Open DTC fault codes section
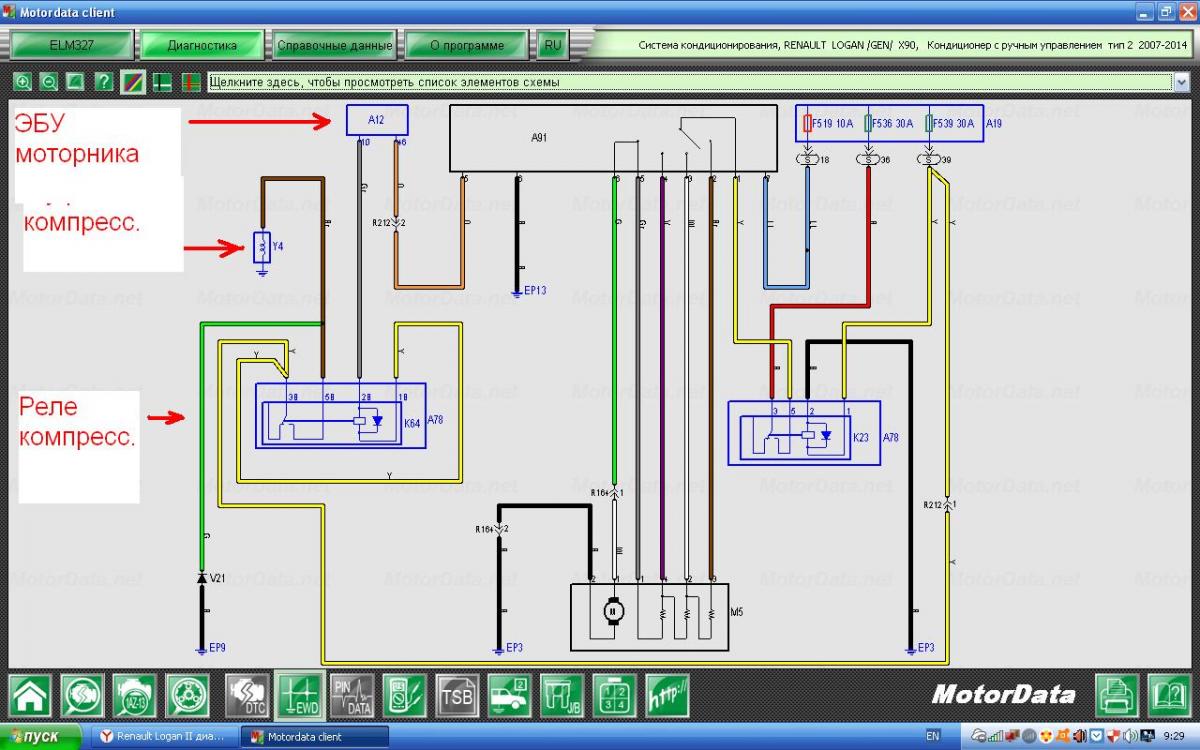 (x=246, y=695)
